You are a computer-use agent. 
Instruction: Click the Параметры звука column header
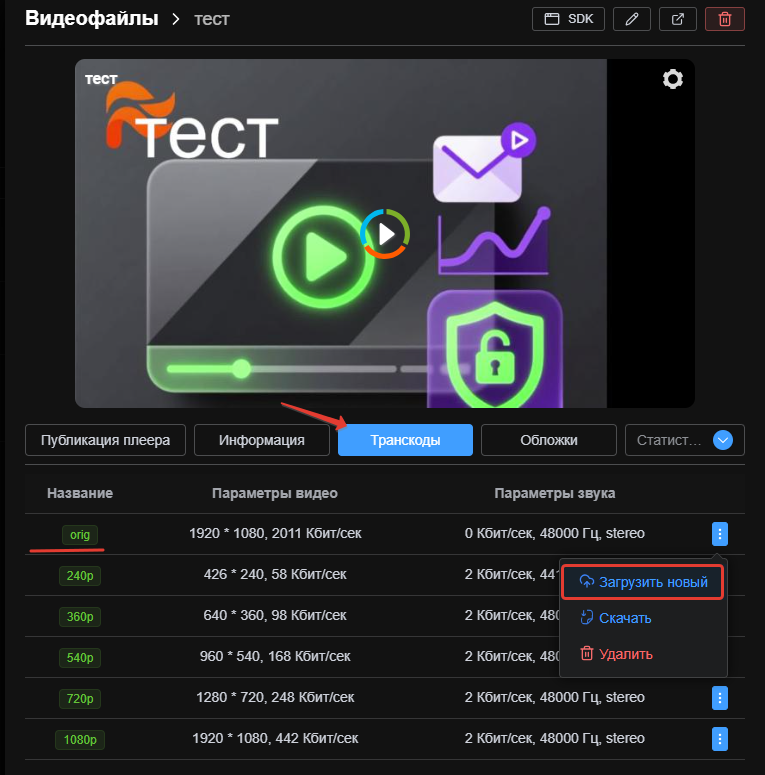click(554, 493)
